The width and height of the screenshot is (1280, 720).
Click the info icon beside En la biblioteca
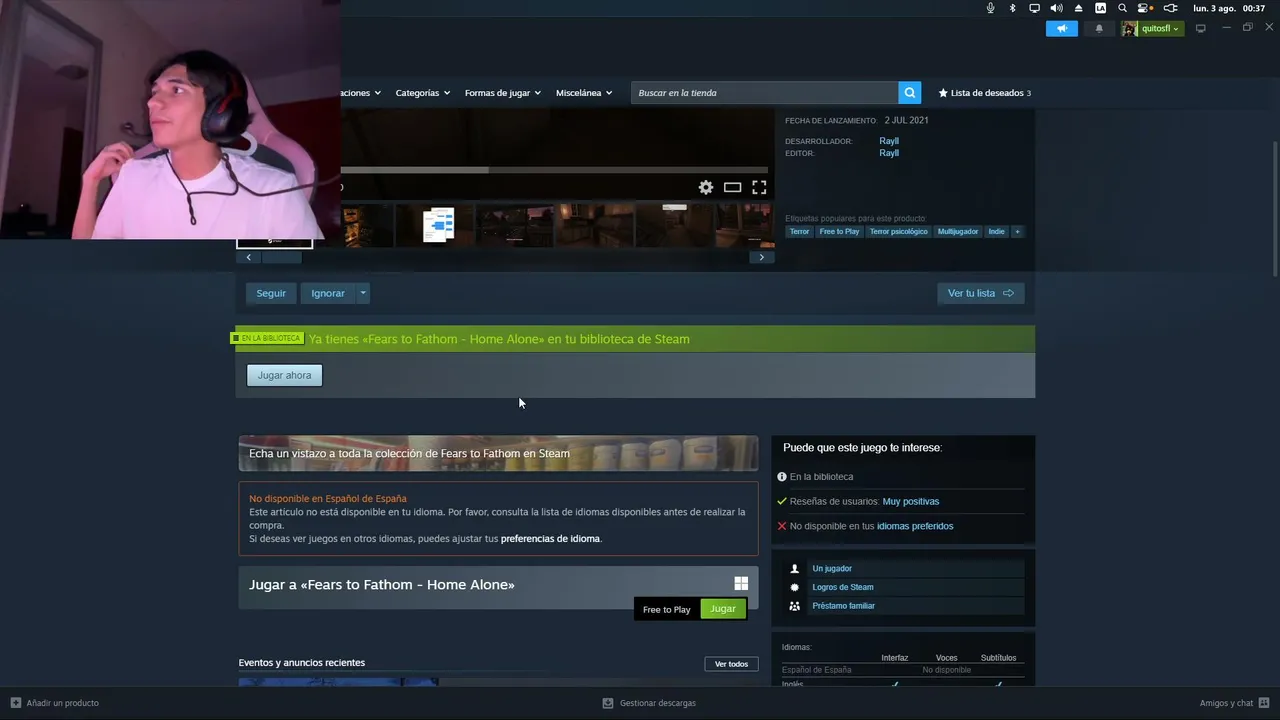(x=782, y=477)
